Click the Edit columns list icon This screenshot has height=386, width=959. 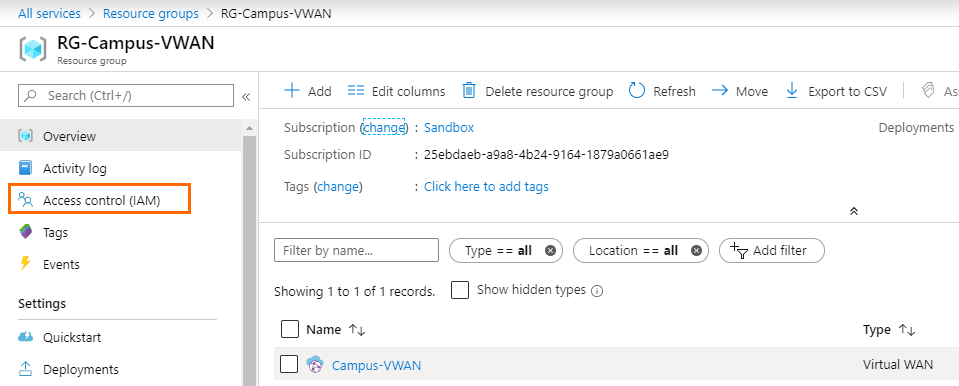click(x=356, y=91)
